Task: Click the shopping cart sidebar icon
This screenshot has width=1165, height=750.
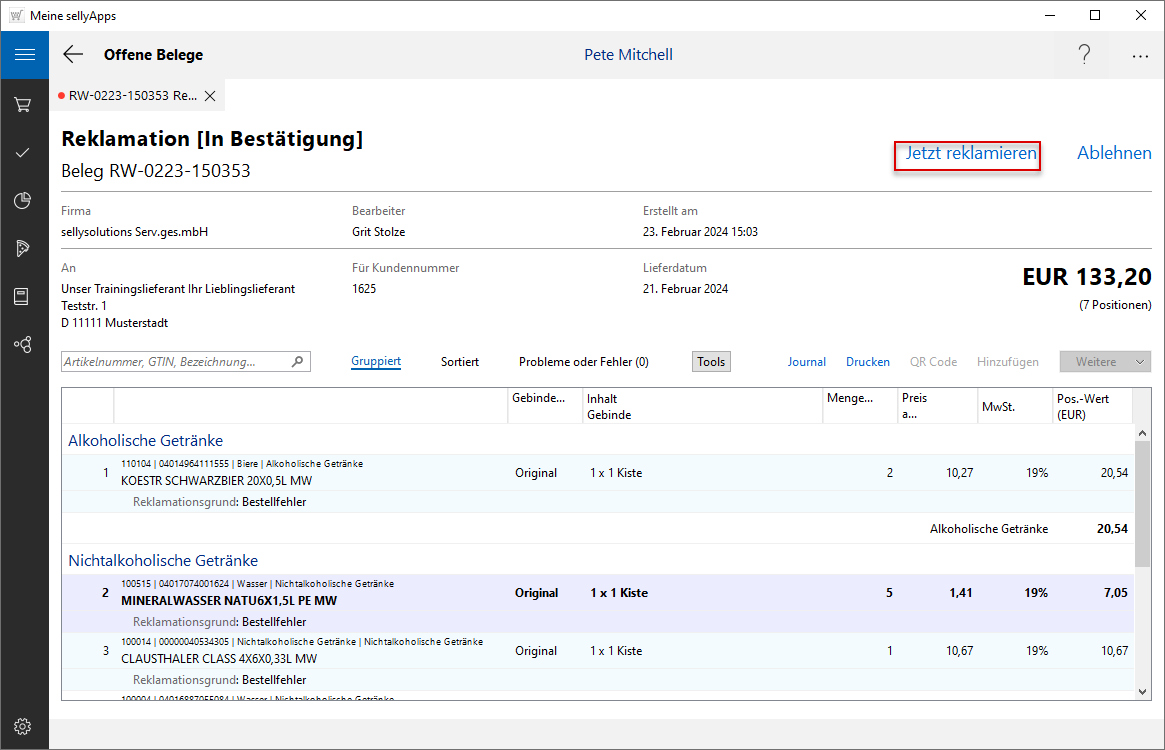Action: click(23, 104)
